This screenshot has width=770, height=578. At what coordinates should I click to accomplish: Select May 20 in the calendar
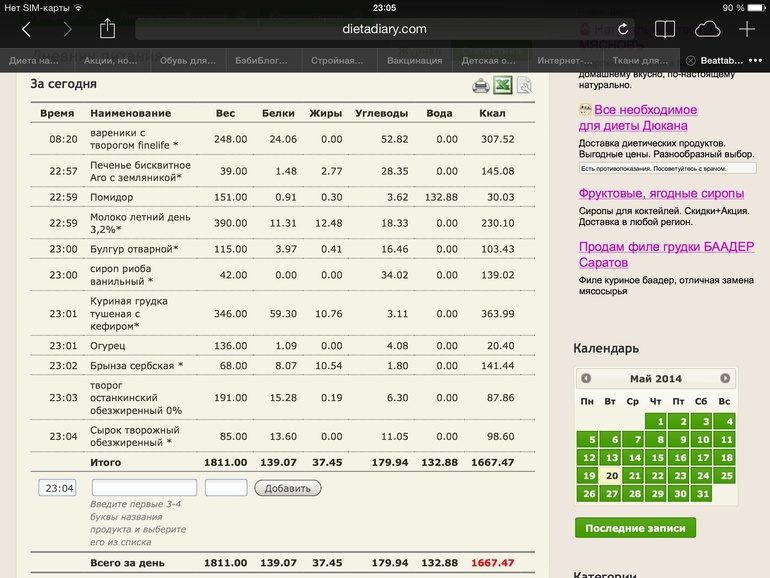tap(610, 475)
